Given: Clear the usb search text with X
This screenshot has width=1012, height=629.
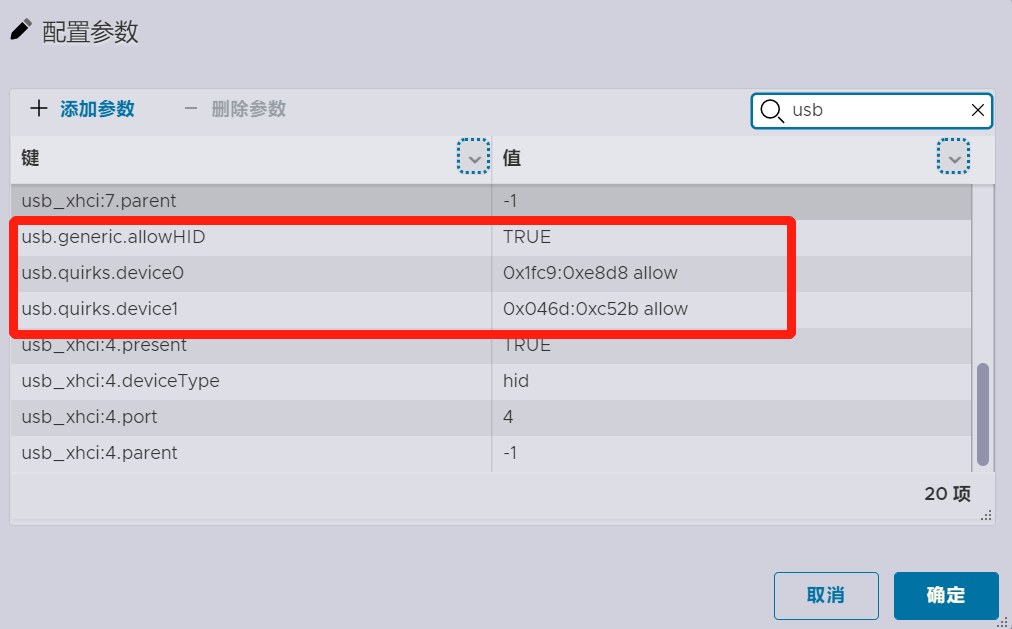Looking at the screenshot, I should click(x=977, y=110).
